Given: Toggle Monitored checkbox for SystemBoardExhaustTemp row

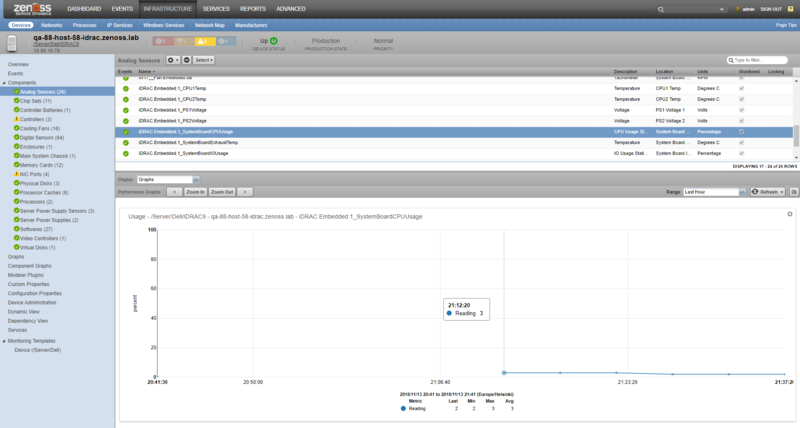Looking at the screenshot, I should [742, 143].
